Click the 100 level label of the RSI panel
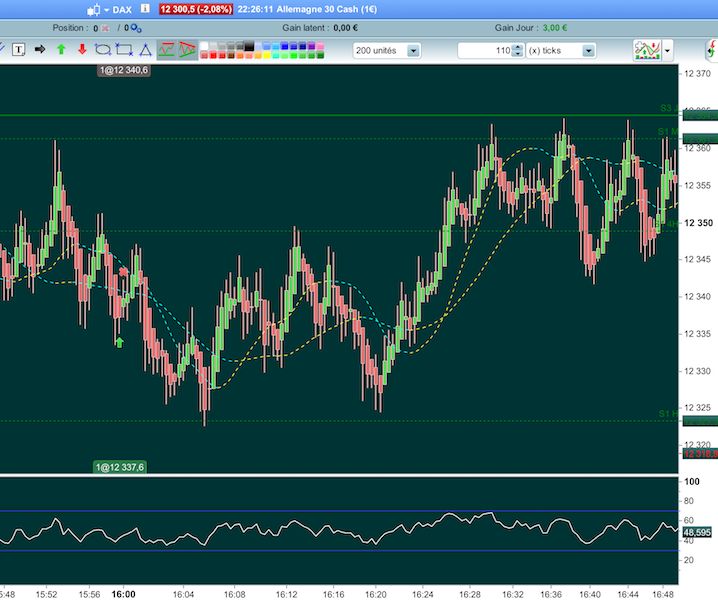This screenshot has height=600, width=718. [692, 481]
